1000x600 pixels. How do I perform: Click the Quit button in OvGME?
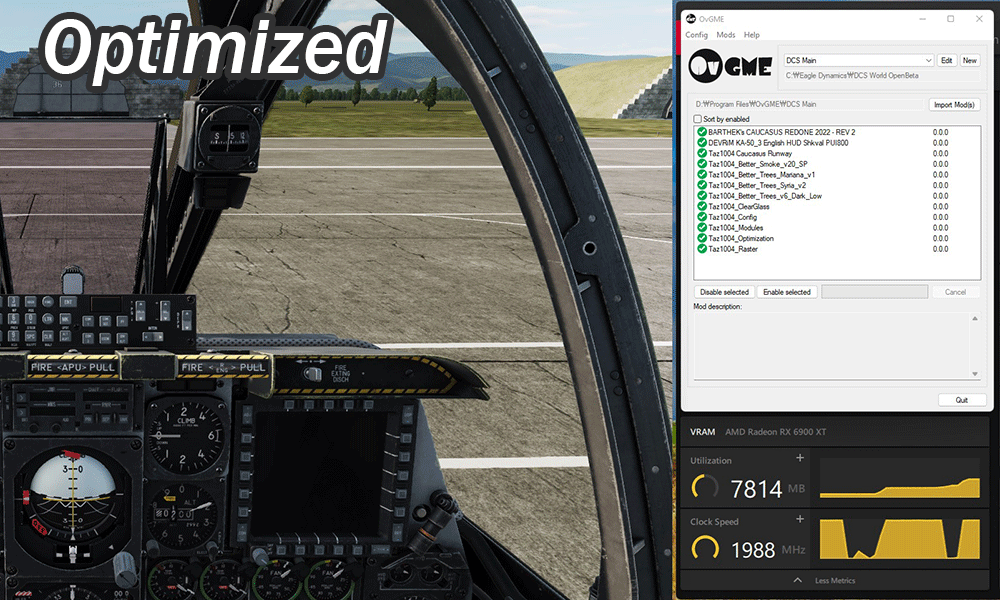point(962,400)
